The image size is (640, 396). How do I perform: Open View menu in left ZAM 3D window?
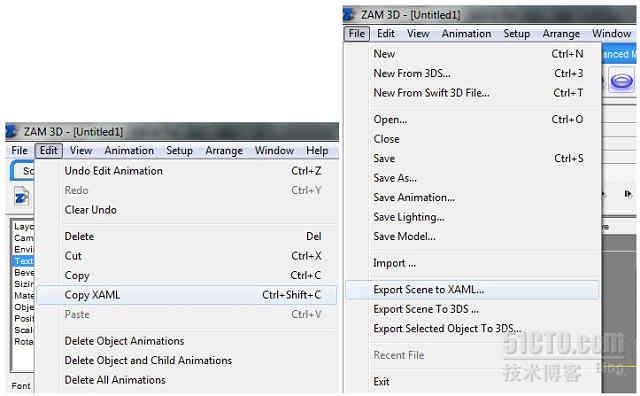point(81,151)
